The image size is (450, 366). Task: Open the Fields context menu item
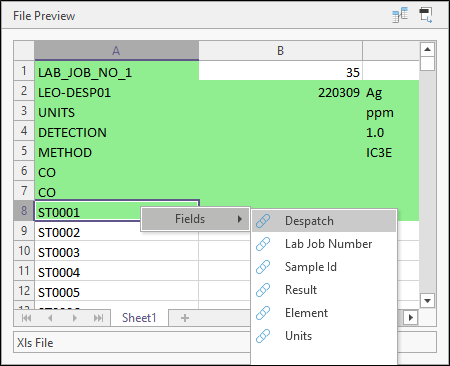coord(195,219)
